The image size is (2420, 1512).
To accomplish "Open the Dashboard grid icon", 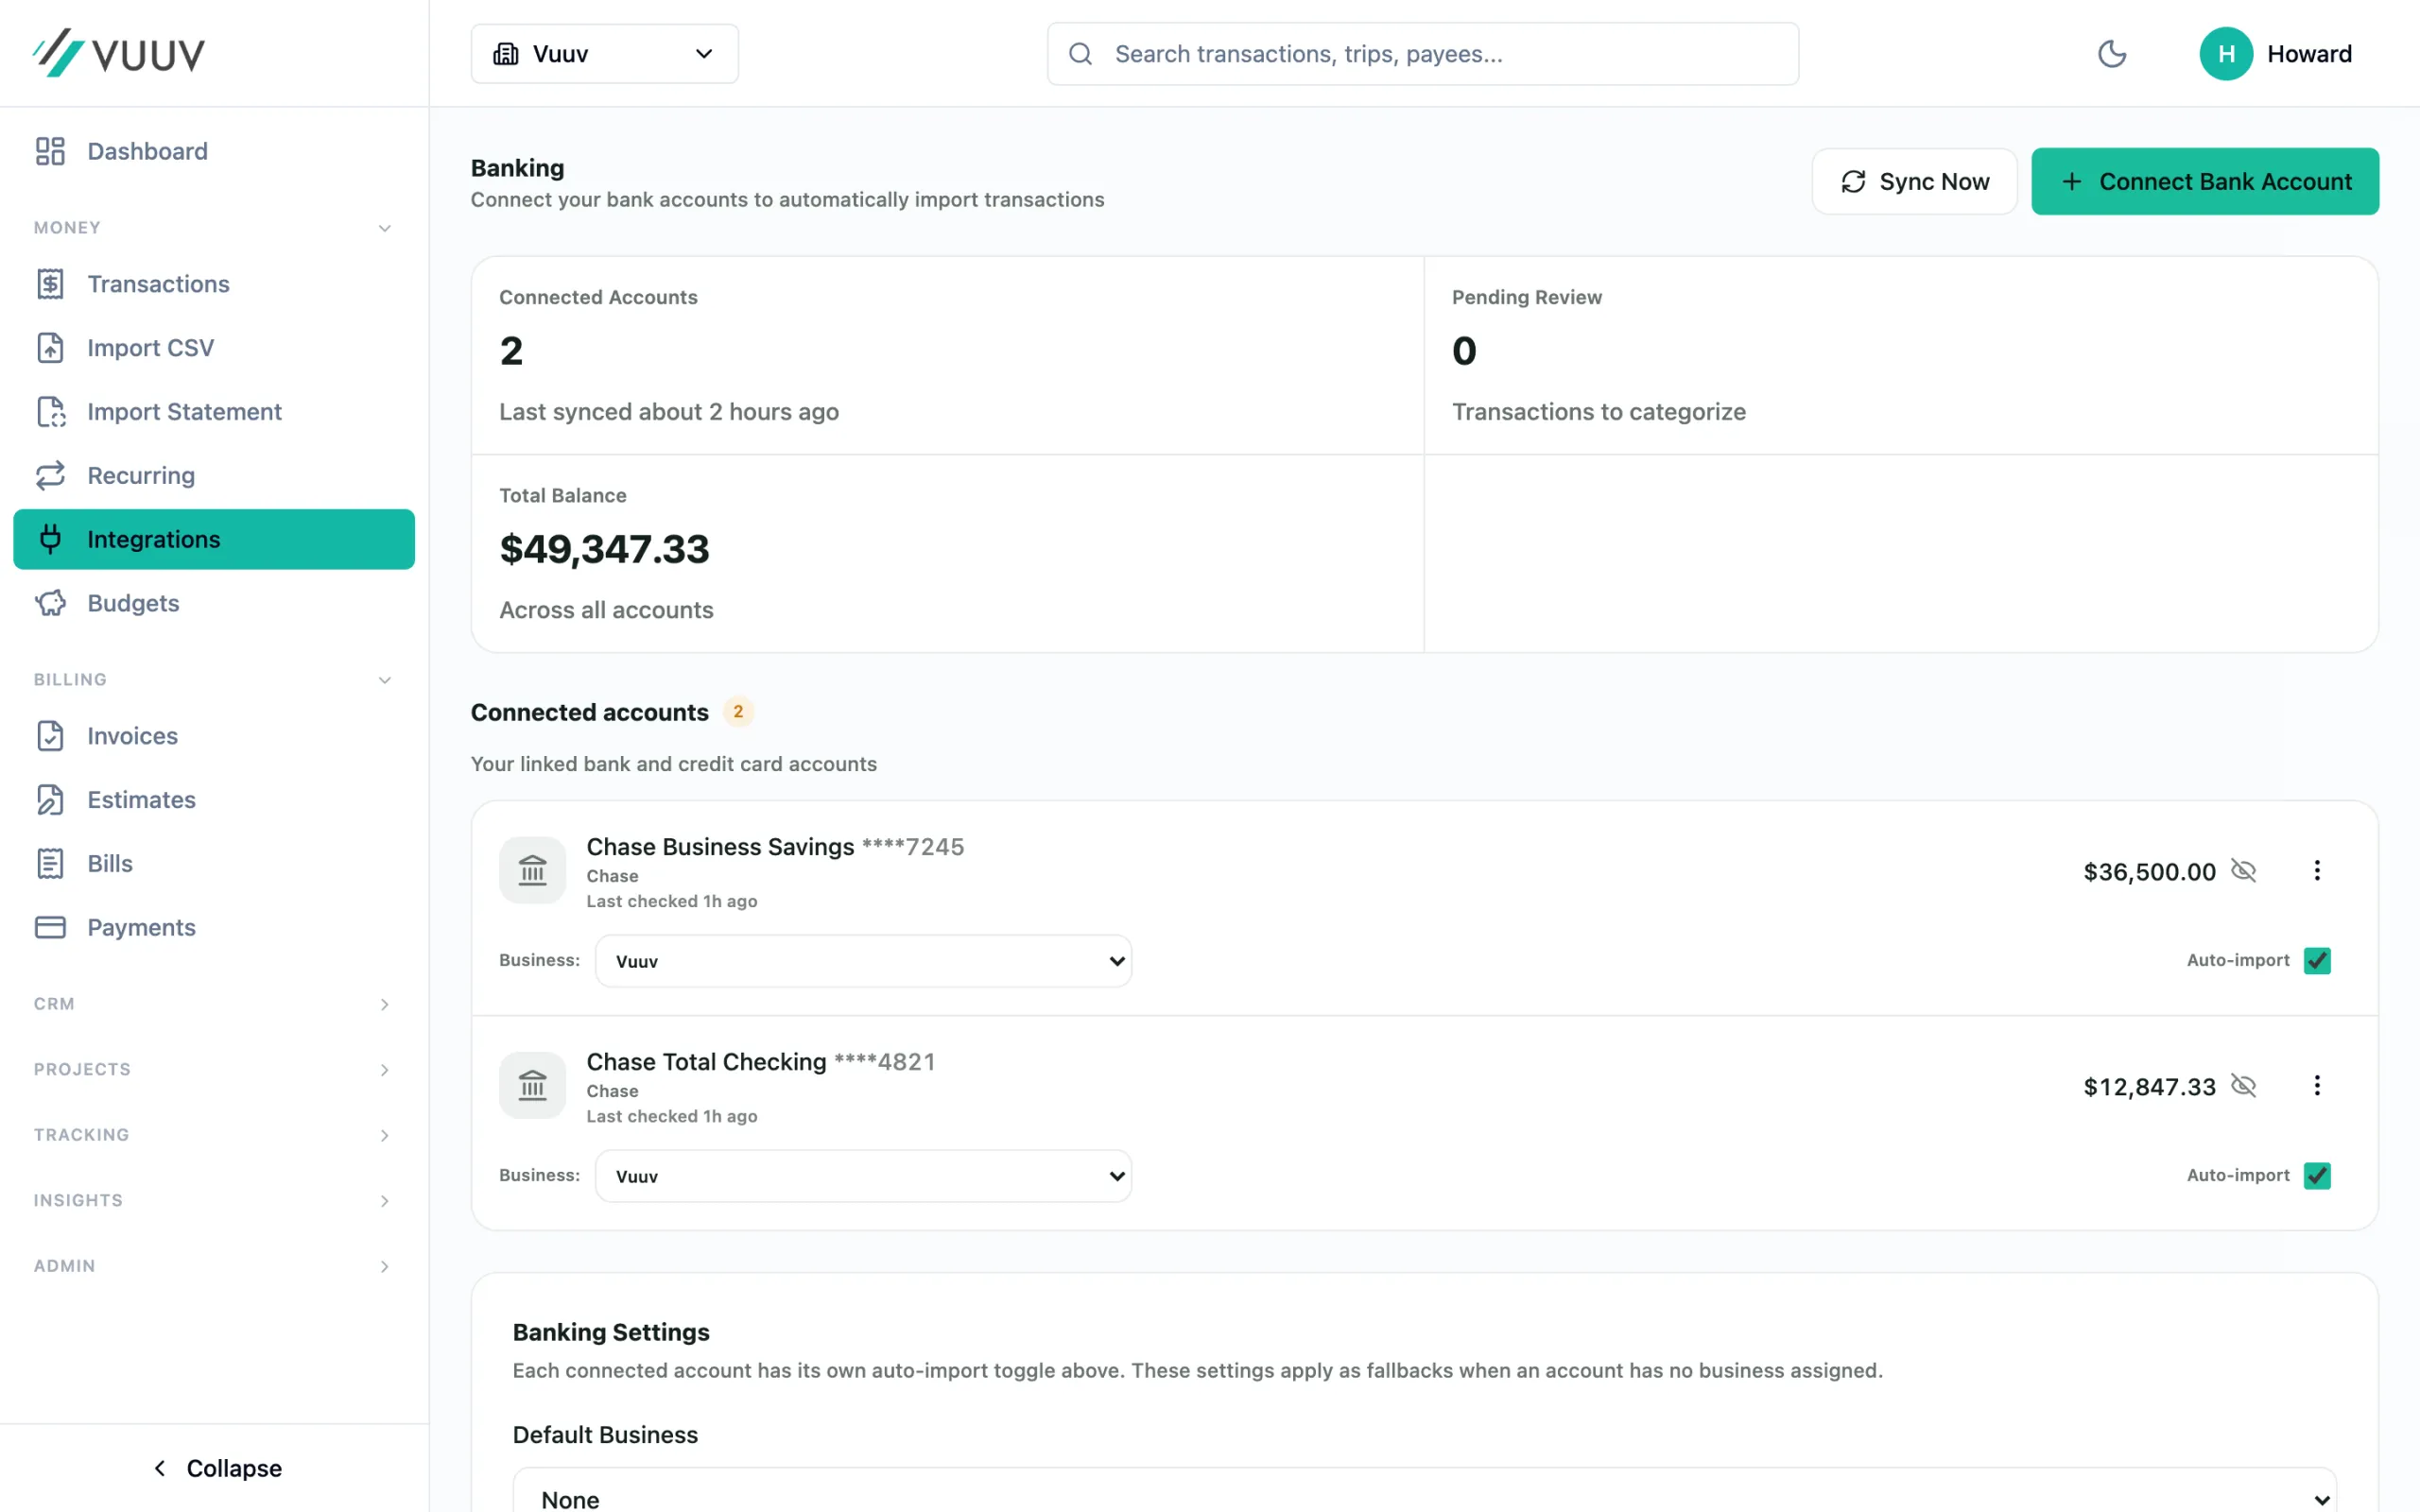I will 50,151.
